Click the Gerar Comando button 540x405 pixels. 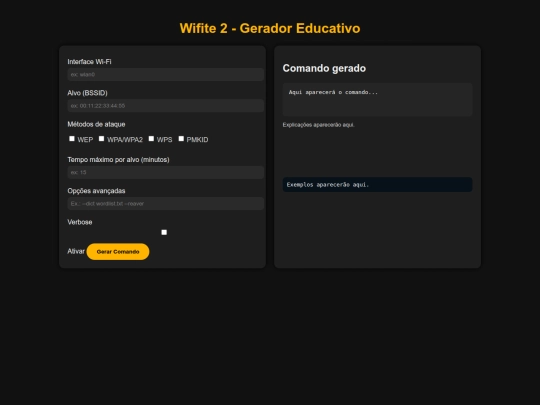coord(118,252)
